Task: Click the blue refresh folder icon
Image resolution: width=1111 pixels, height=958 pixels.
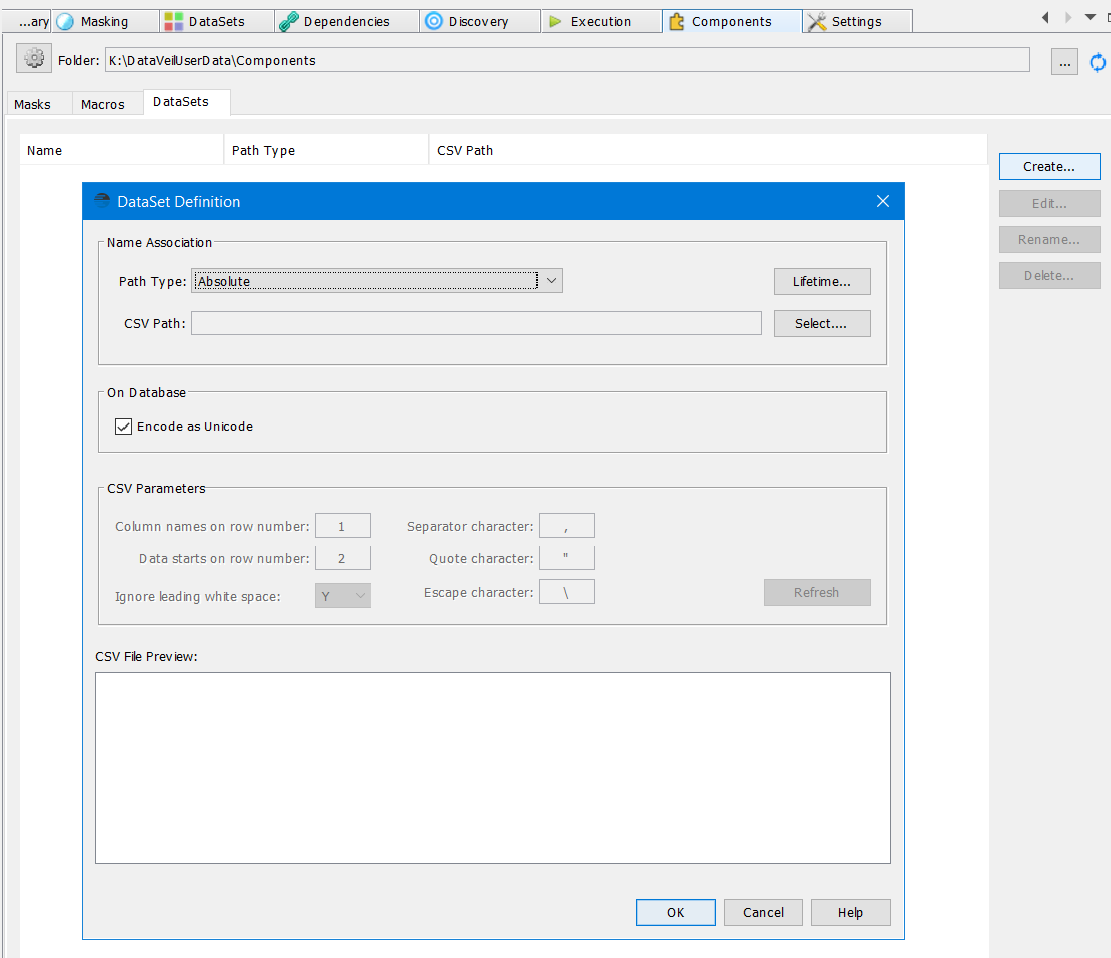Action: [1098, 62]
